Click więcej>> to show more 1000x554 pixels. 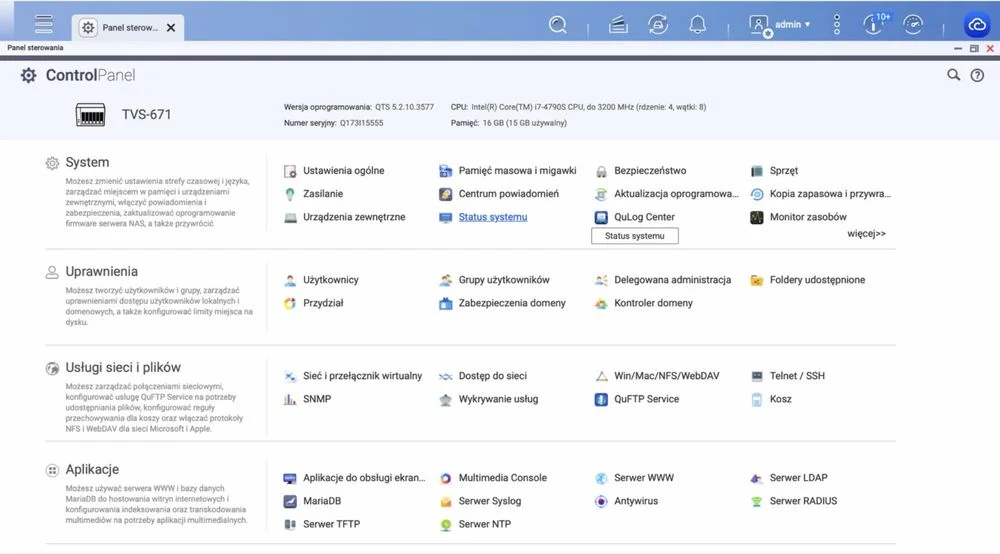click(866, 233)
